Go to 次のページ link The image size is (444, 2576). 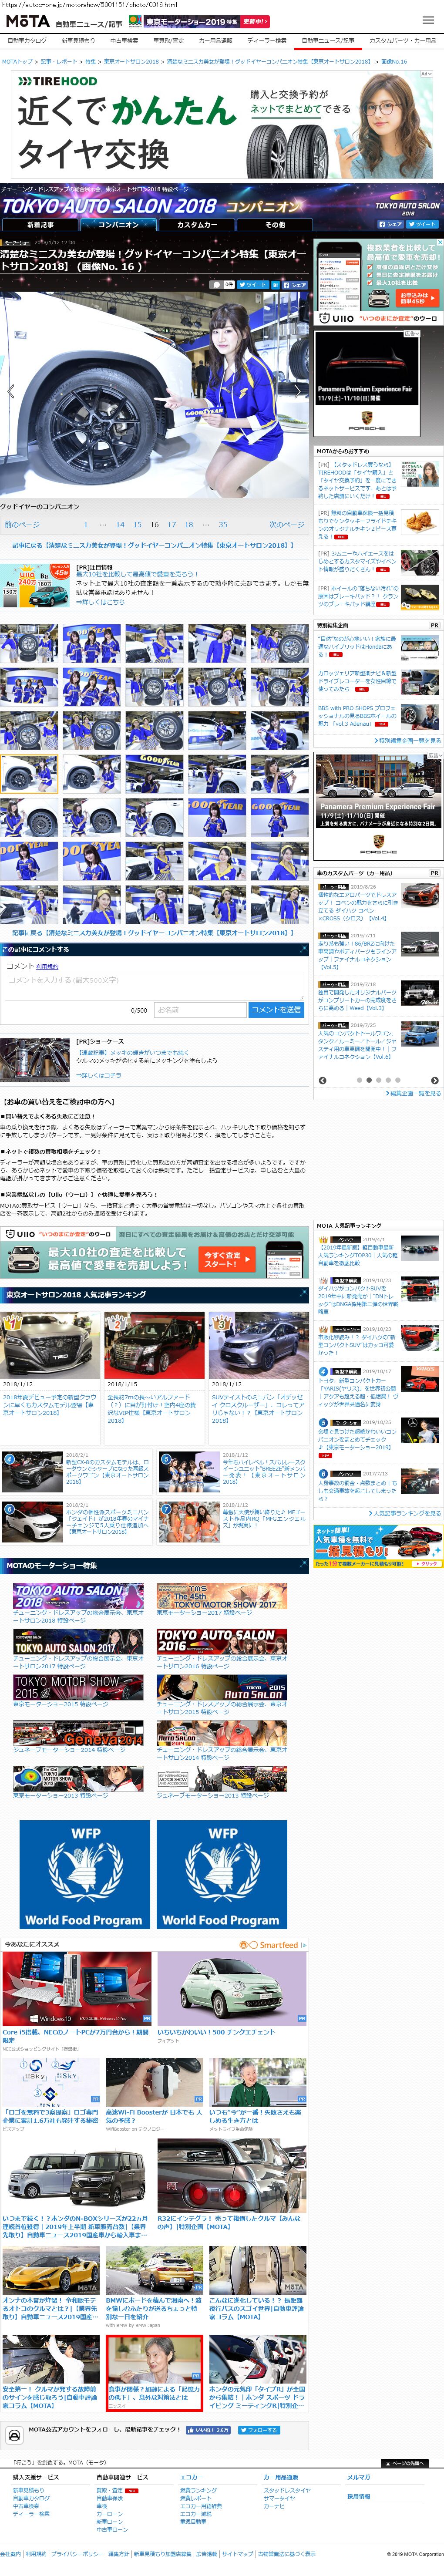coord(286,524)
